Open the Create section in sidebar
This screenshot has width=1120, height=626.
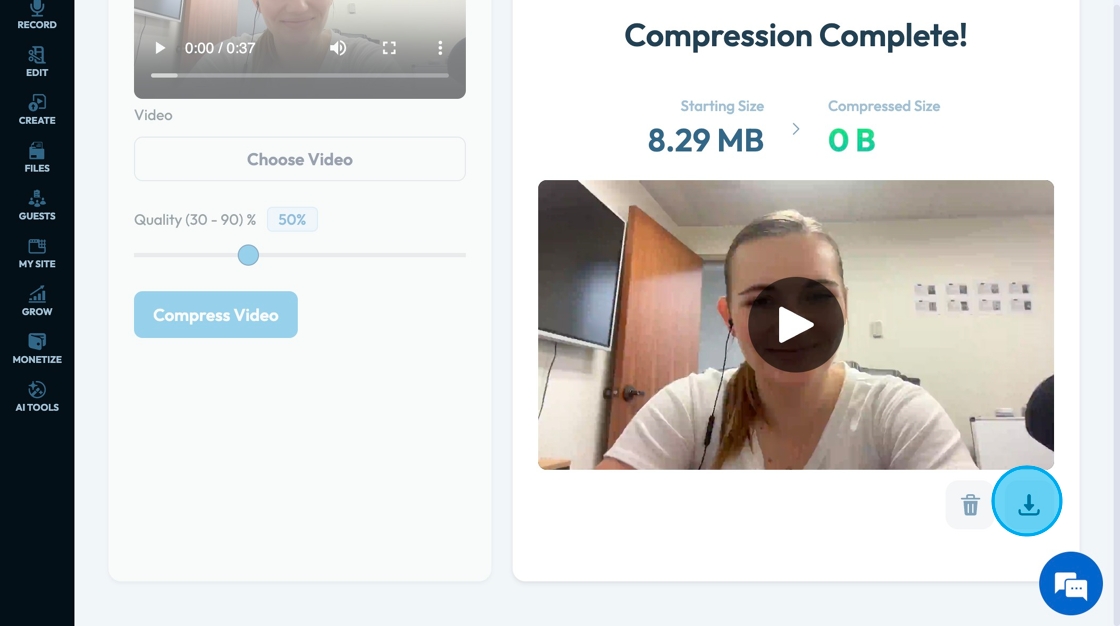(x=36, y=110)
